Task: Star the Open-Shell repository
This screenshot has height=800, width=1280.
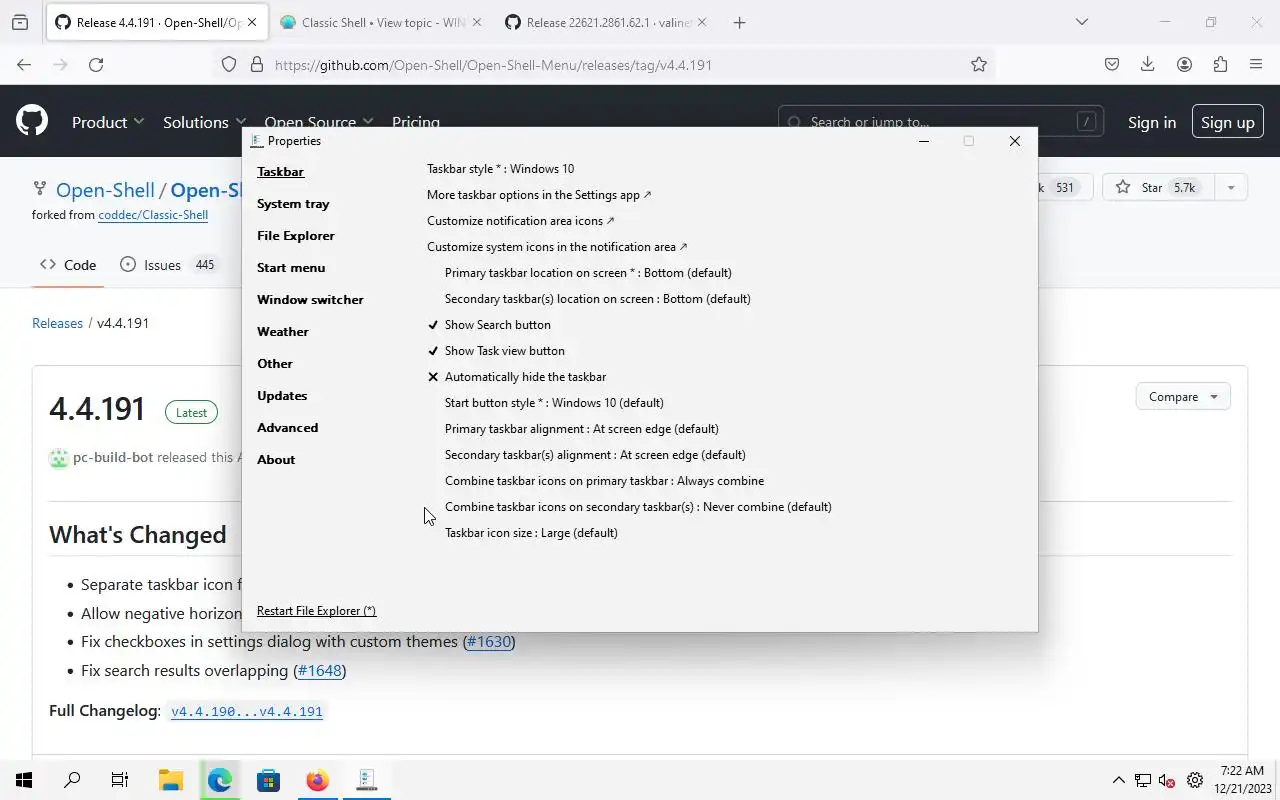Action: [x=1158, y=187]
